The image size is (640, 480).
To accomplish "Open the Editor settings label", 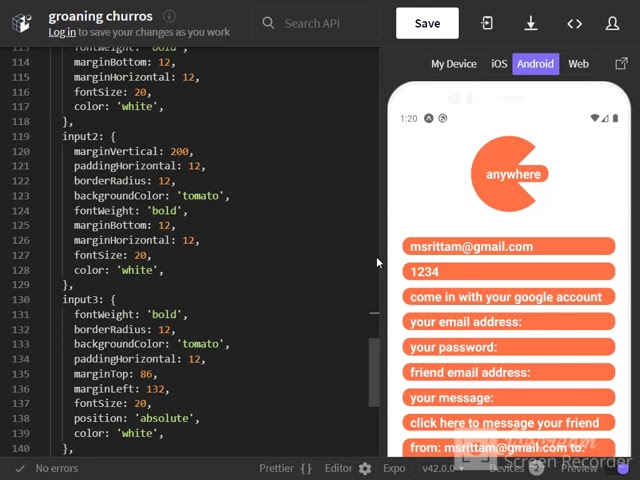I will tap(338, 469).
